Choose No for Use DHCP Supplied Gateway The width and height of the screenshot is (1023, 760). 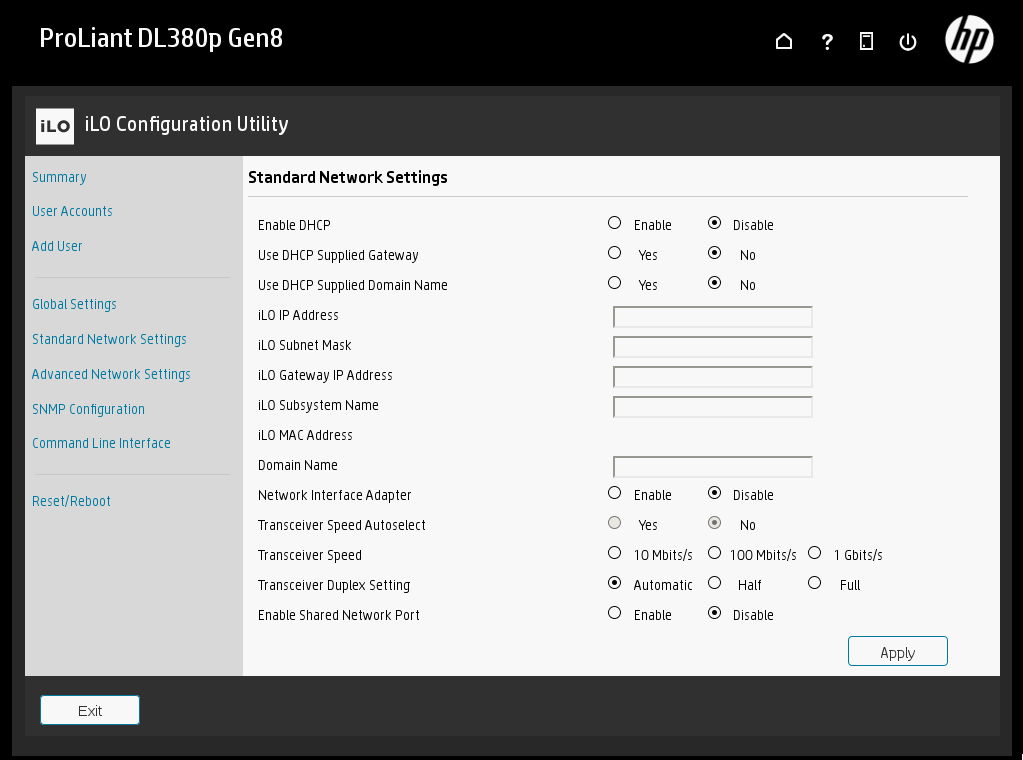point(714,253)
